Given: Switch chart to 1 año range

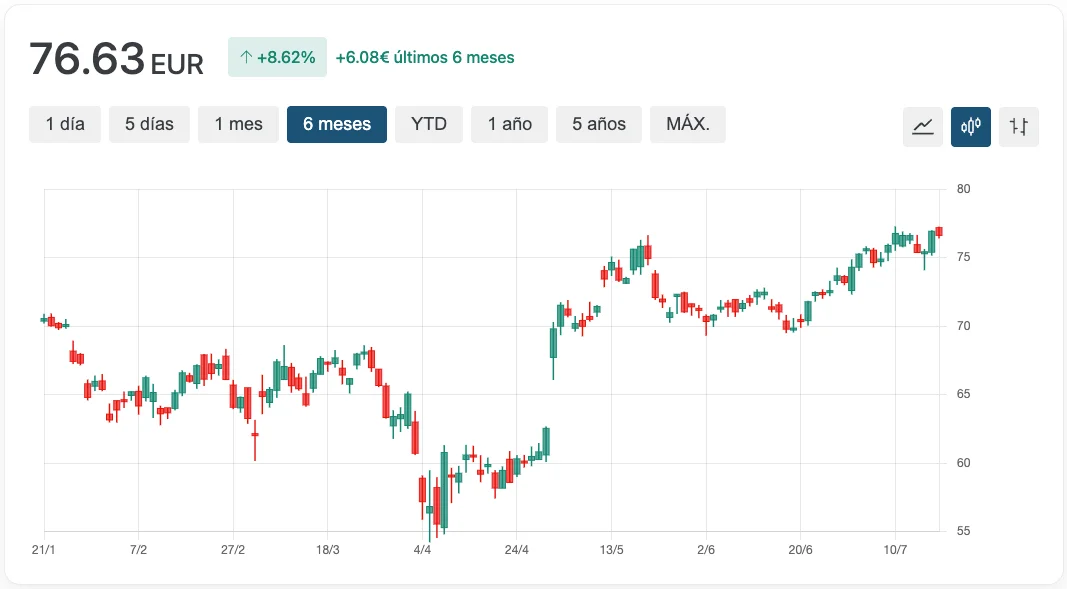Looking at the screenshot, I should (x=510, y=125).
